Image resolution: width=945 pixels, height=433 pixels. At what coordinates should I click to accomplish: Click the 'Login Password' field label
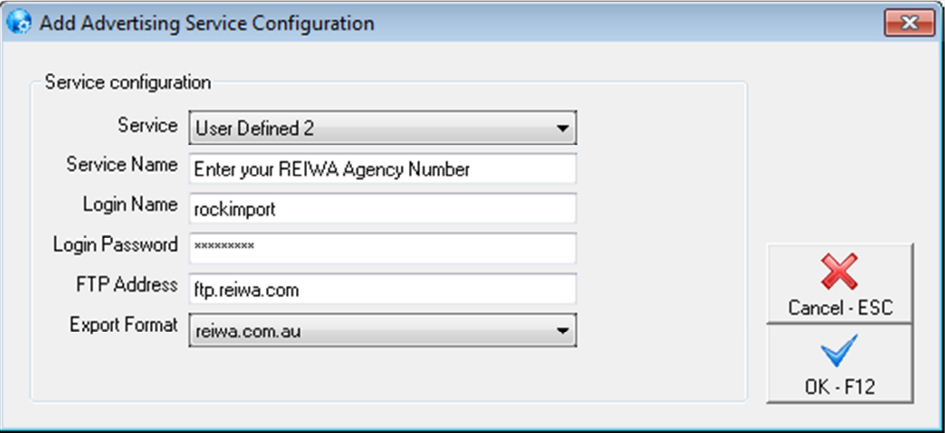pyautogui.click(x=115, y=245)
